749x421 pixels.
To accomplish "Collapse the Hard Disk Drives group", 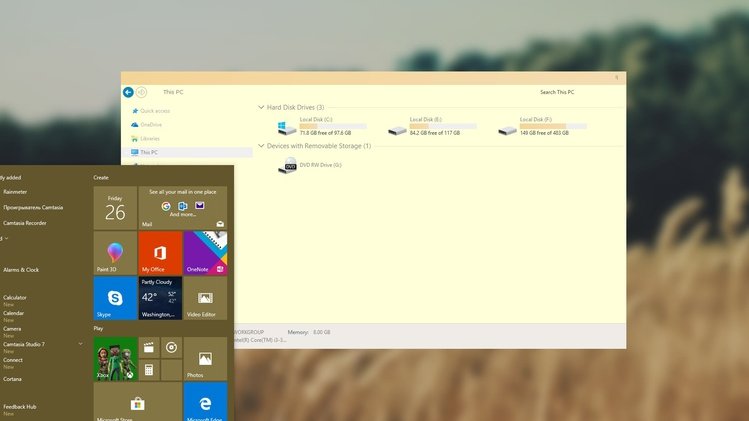I will pyautogui.click(x=261, y=108).
